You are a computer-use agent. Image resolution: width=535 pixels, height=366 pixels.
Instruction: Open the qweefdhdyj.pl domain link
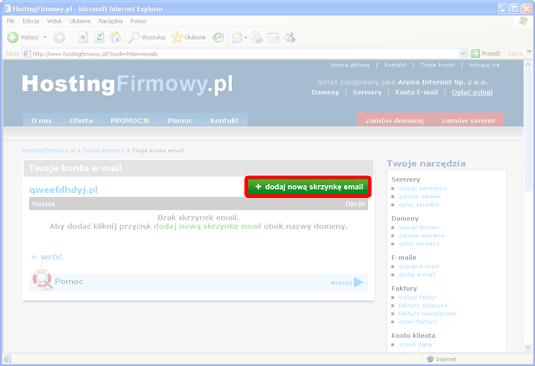point(63,190)
